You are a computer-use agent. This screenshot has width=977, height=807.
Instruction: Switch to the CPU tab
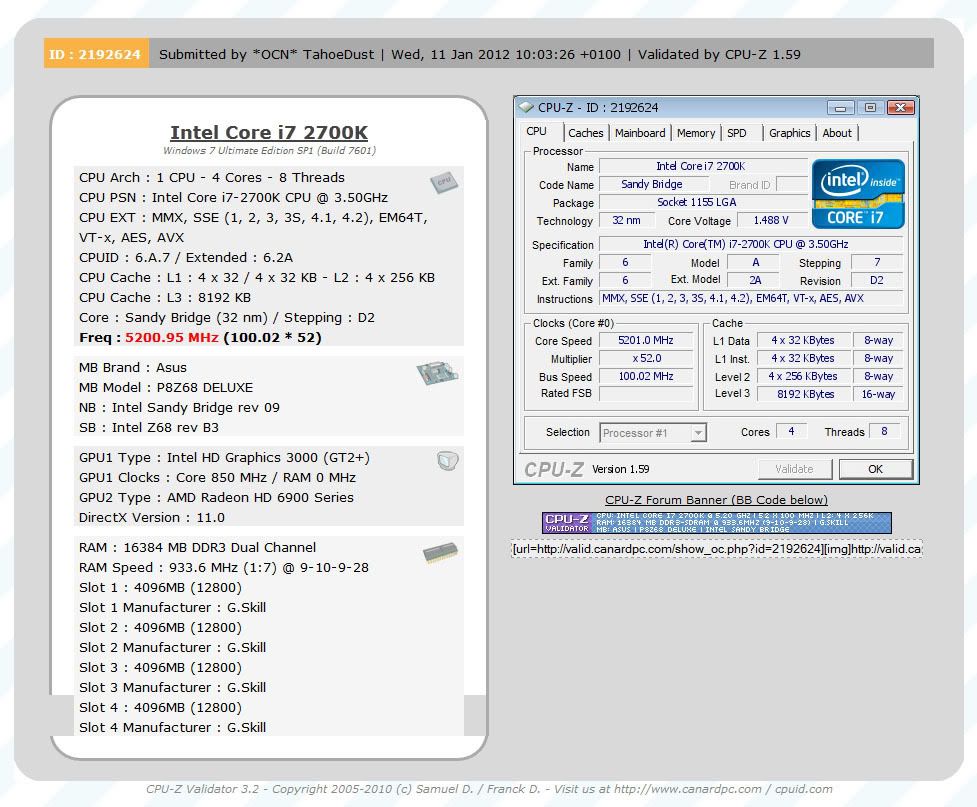pos(536,131)
